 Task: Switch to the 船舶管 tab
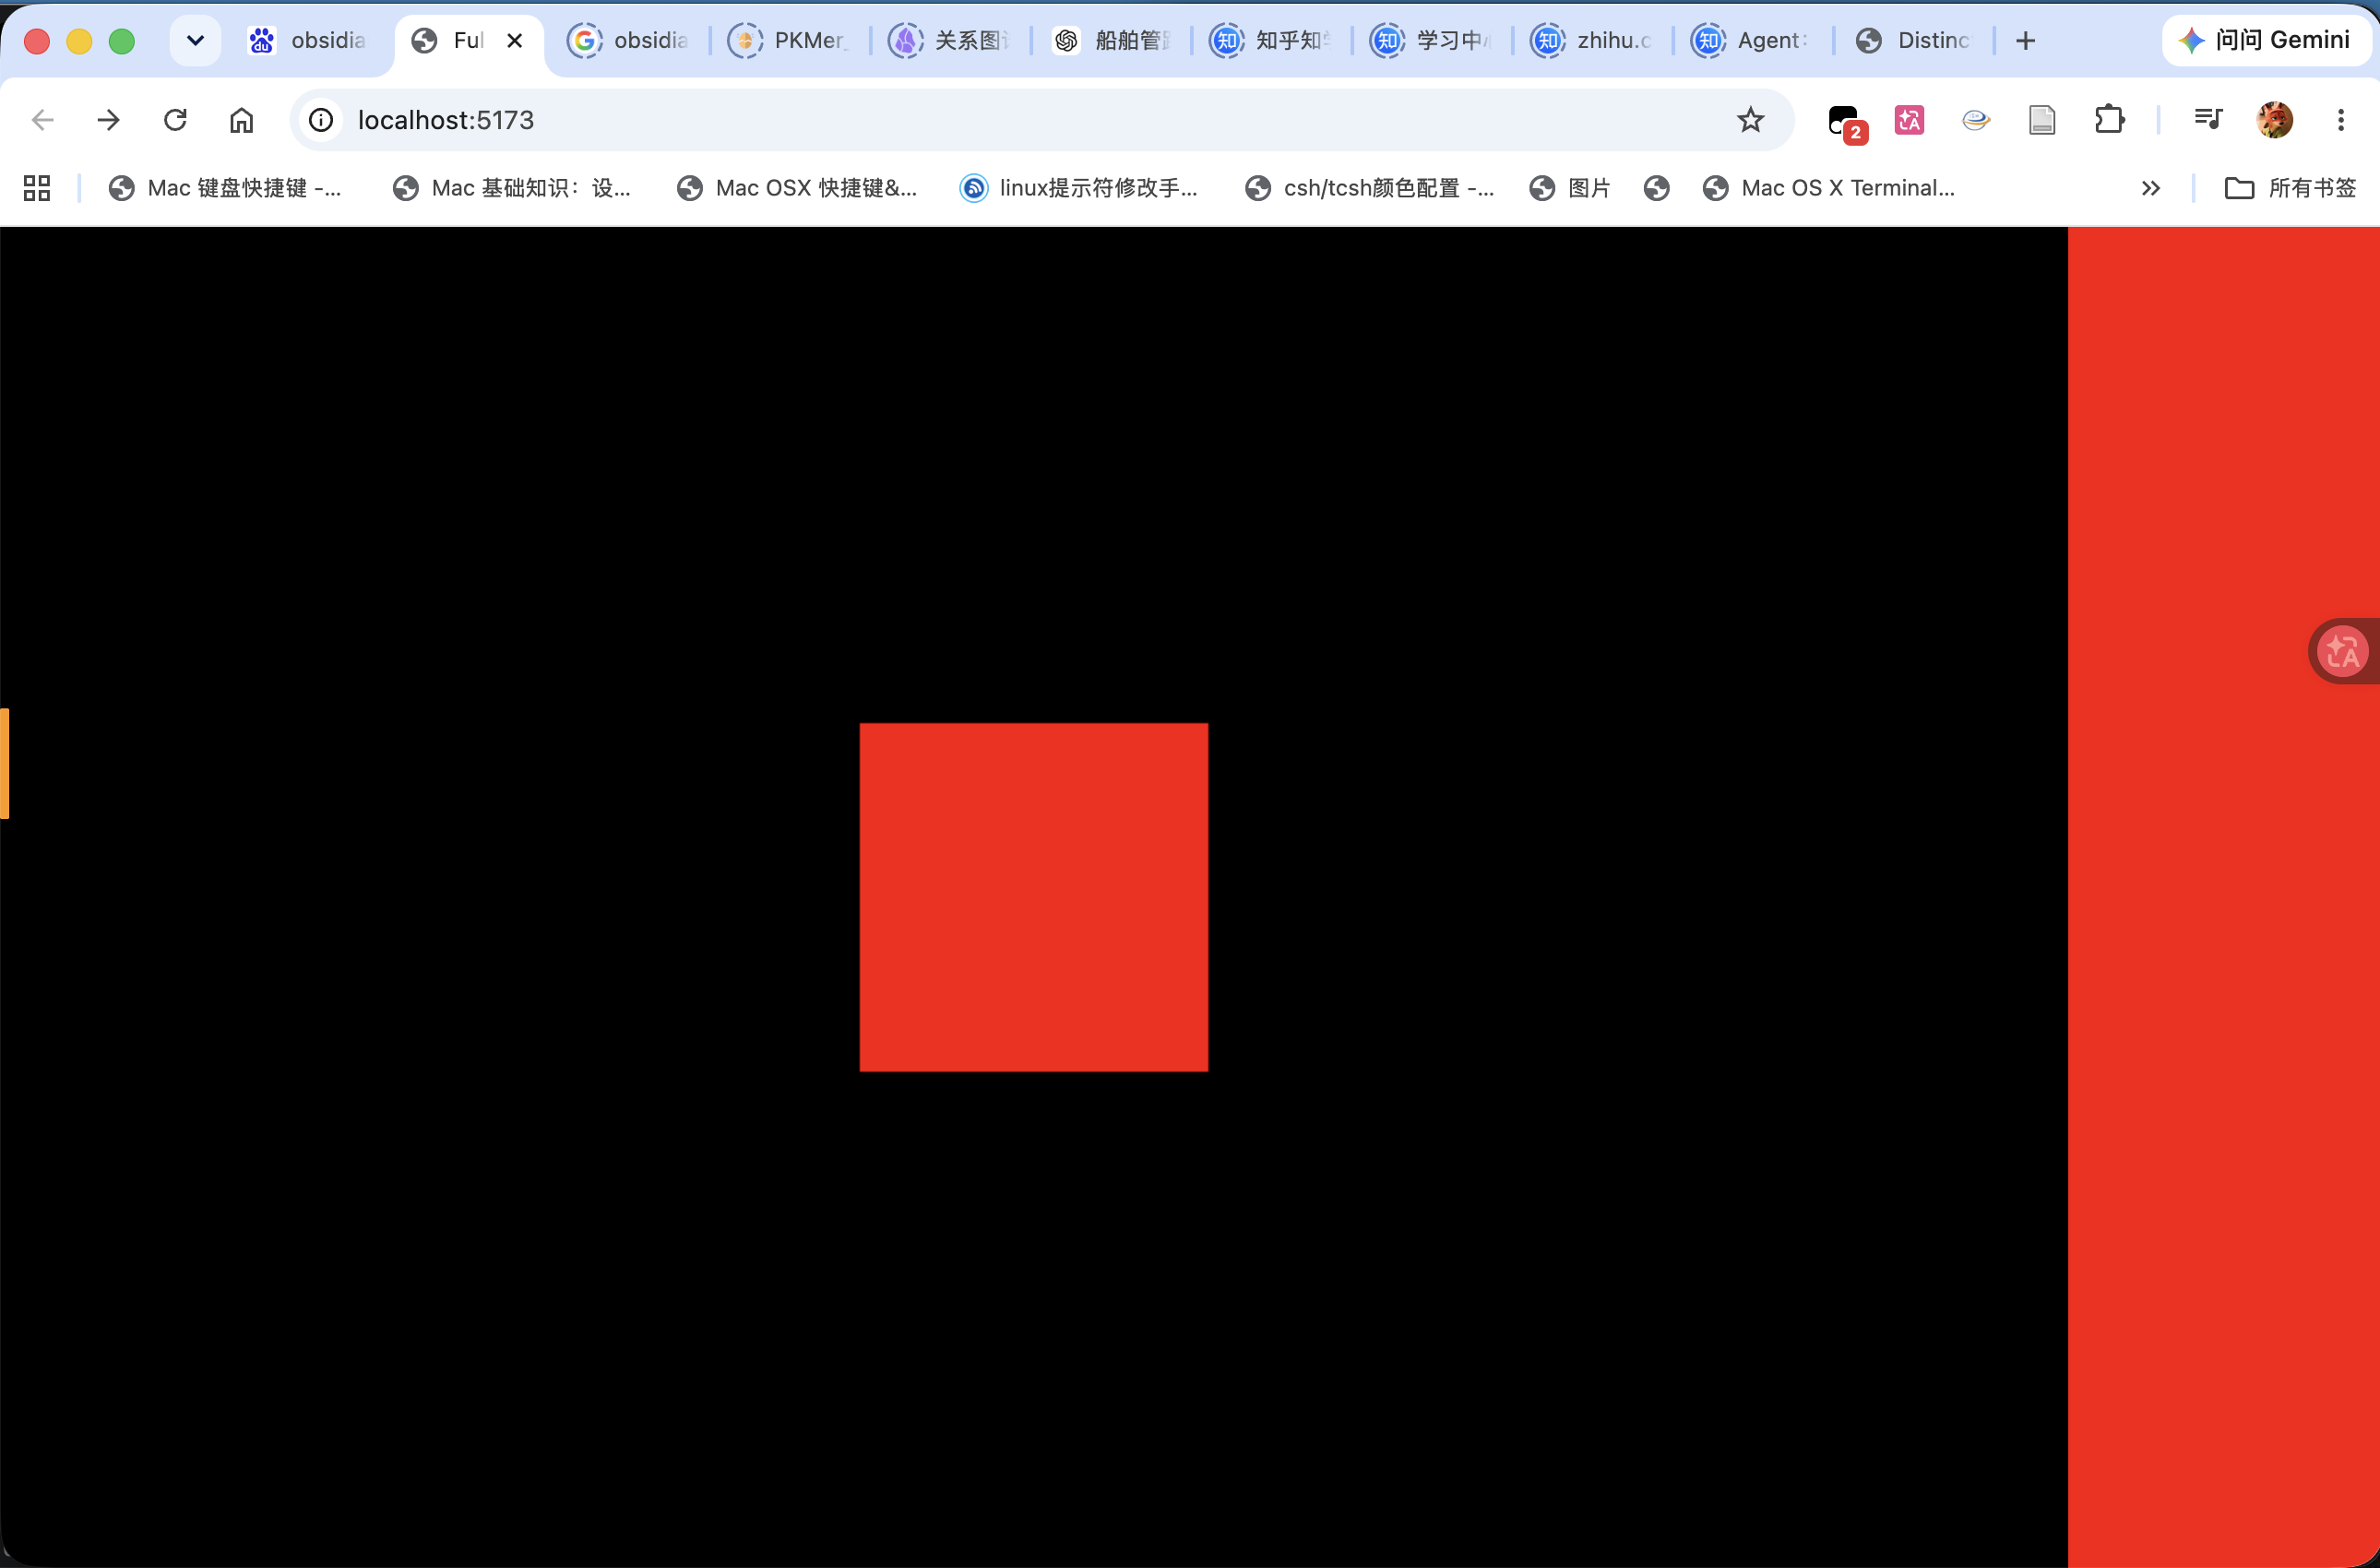[x=1110, y=40]
